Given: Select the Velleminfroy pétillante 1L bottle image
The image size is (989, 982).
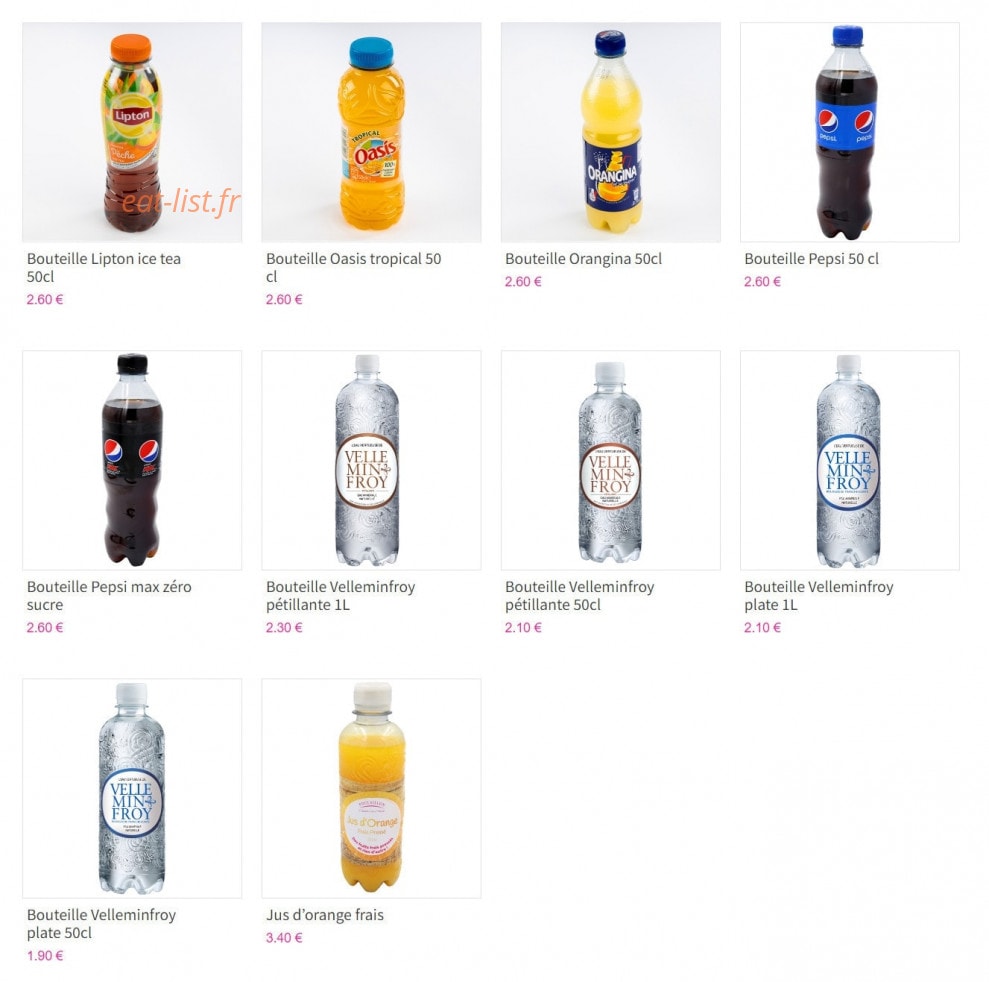Looking at the screenshot, I should pos(371,460).
